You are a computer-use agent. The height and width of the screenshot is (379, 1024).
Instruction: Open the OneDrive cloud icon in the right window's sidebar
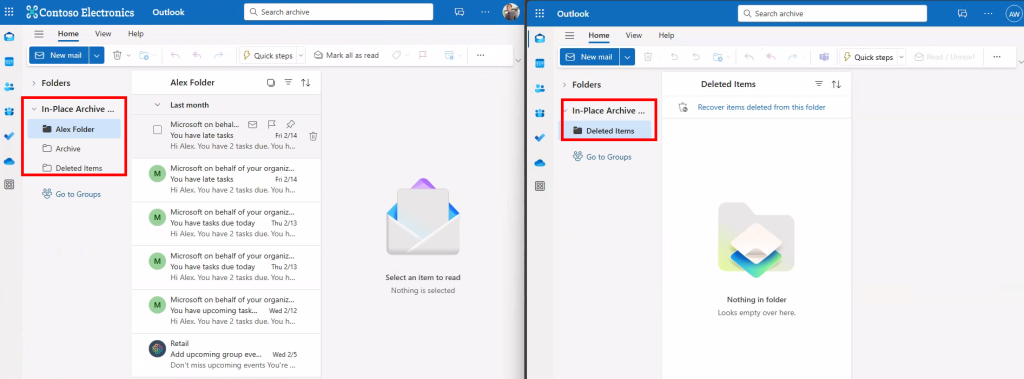[539, 162]
